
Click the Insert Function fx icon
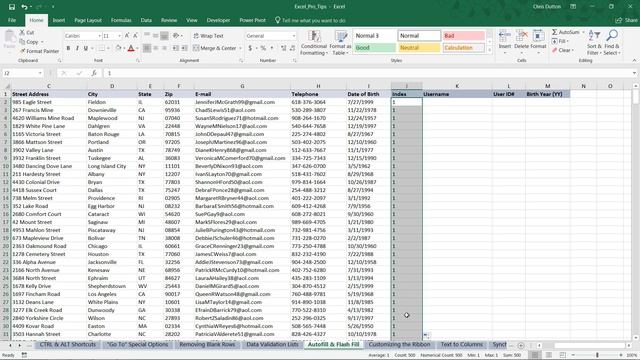(94, 73)
